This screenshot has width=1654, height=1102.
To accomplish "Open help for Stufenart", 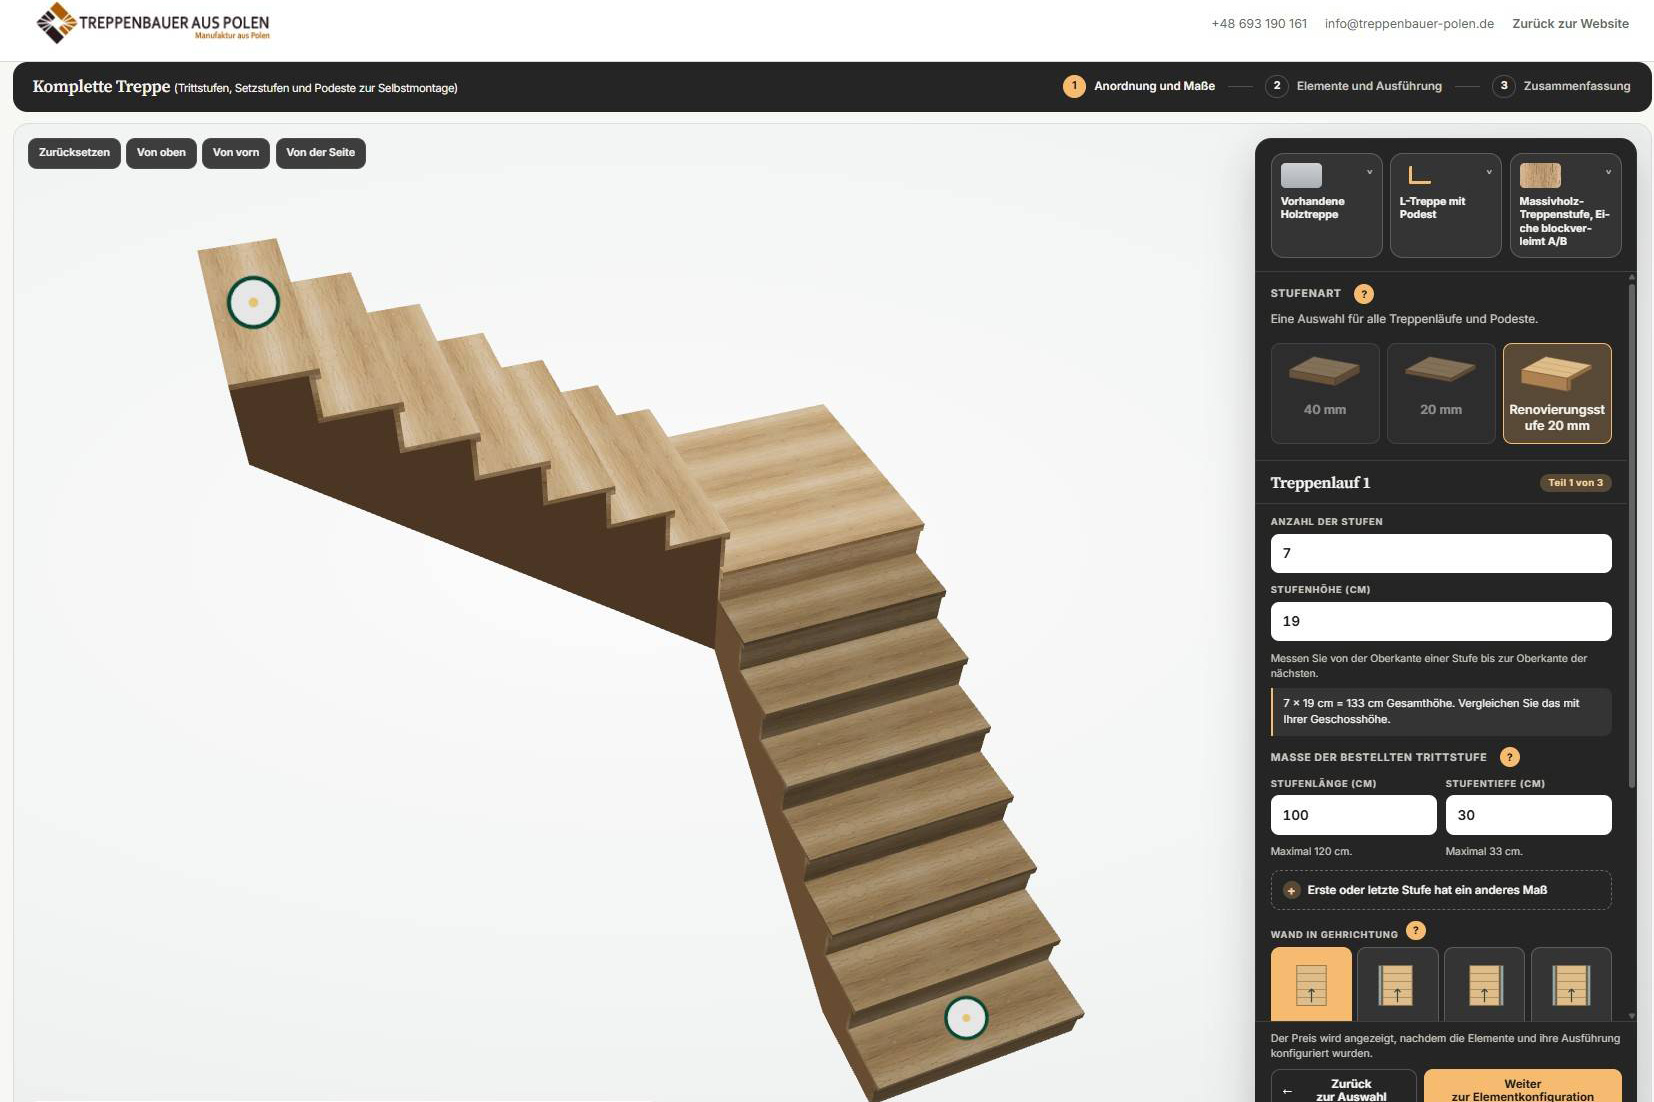I will point(1363,294).
